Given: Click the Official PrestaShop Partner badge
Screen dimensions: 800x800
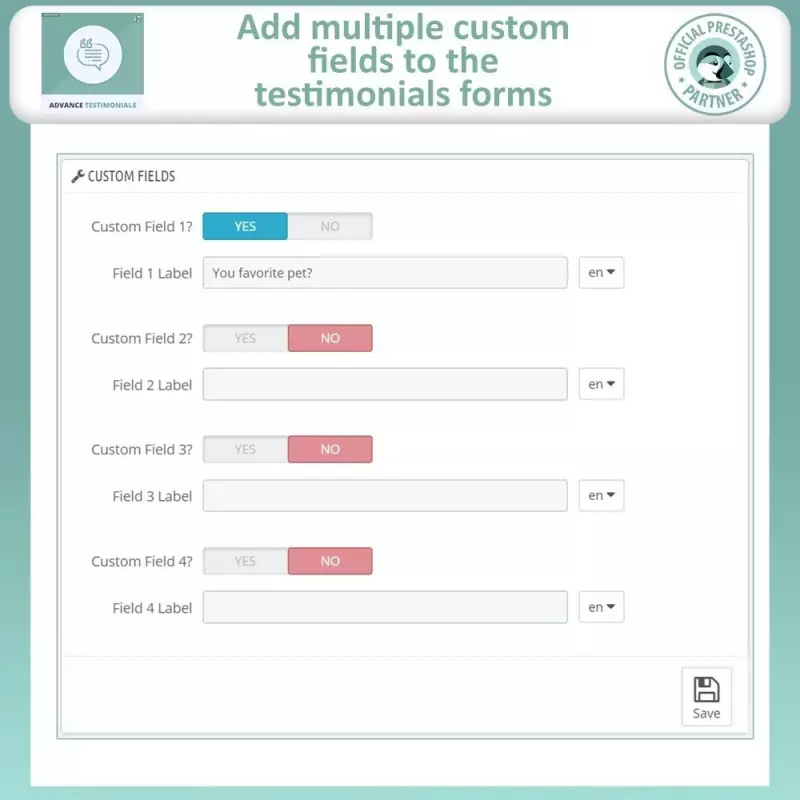Looking at the screenshot, I should tap(715, 64).
